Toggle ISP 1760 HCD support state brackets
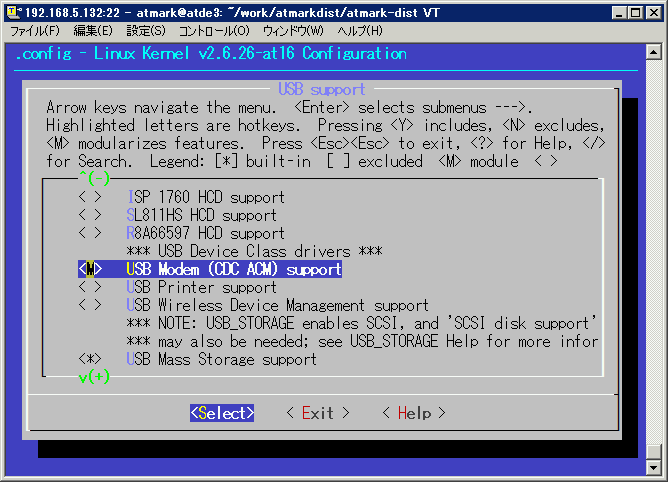 90,197
